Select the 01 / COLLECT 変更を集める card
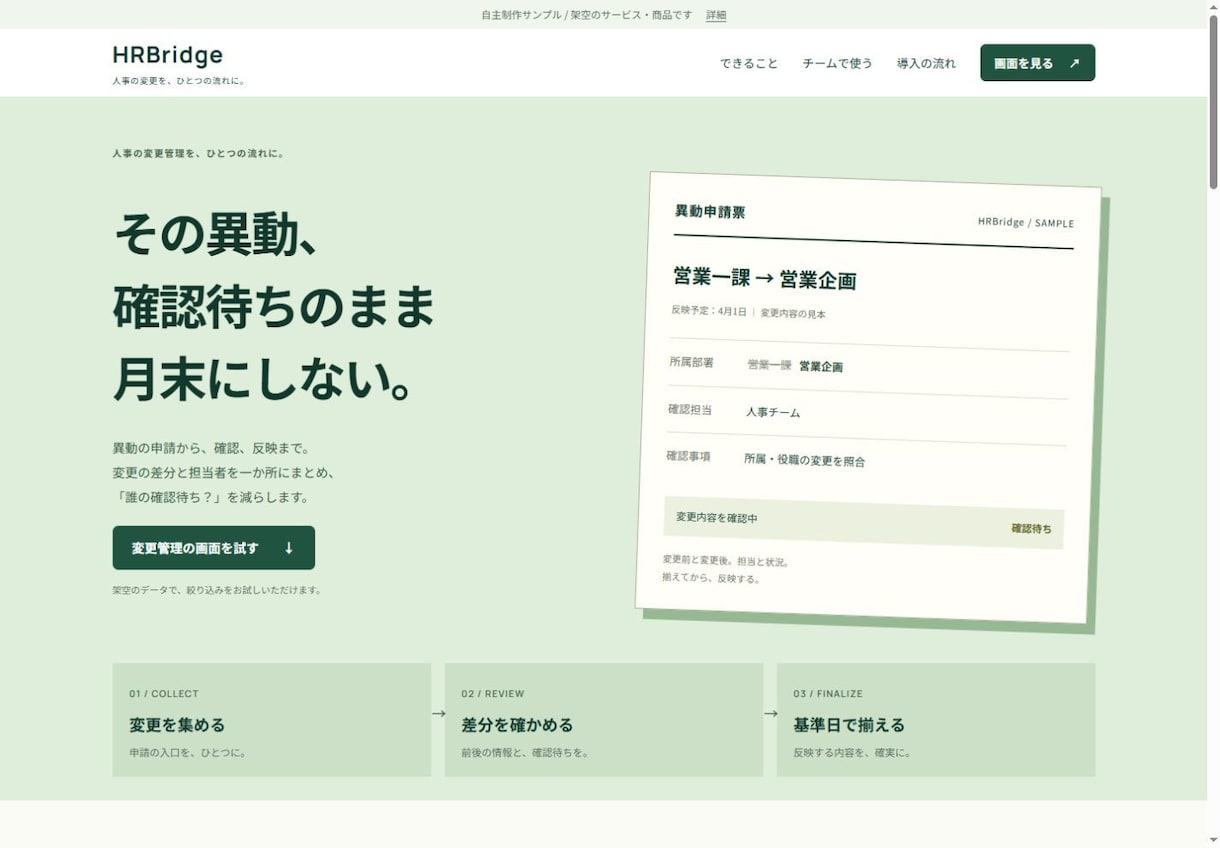This screenshot has height=848, width=1220. [x=272, y=720]
